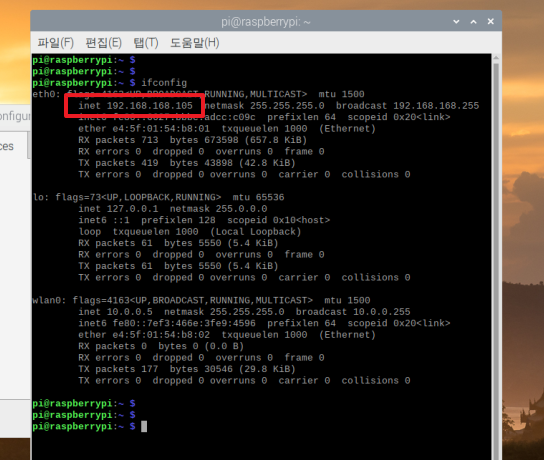This screenshot has width=544, height=460.
Task: Click the wlan0: flags=4163 line
Action: [201, 300]
